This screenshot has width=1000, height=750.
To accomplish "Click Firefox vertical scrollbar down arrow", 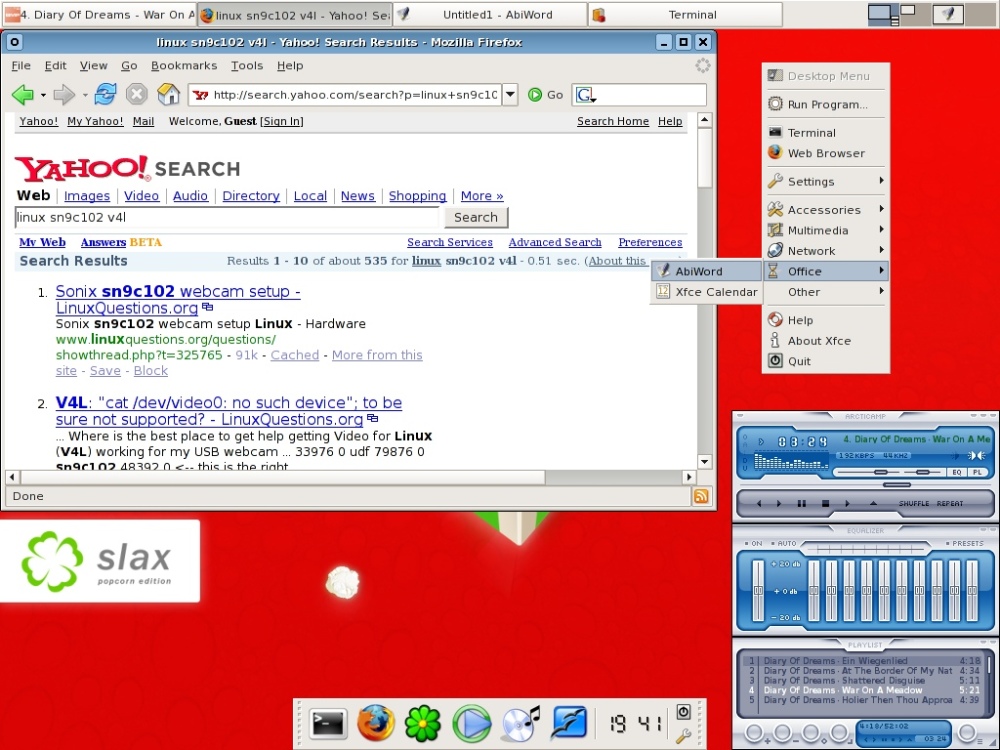I will click(x=704, y=462).
